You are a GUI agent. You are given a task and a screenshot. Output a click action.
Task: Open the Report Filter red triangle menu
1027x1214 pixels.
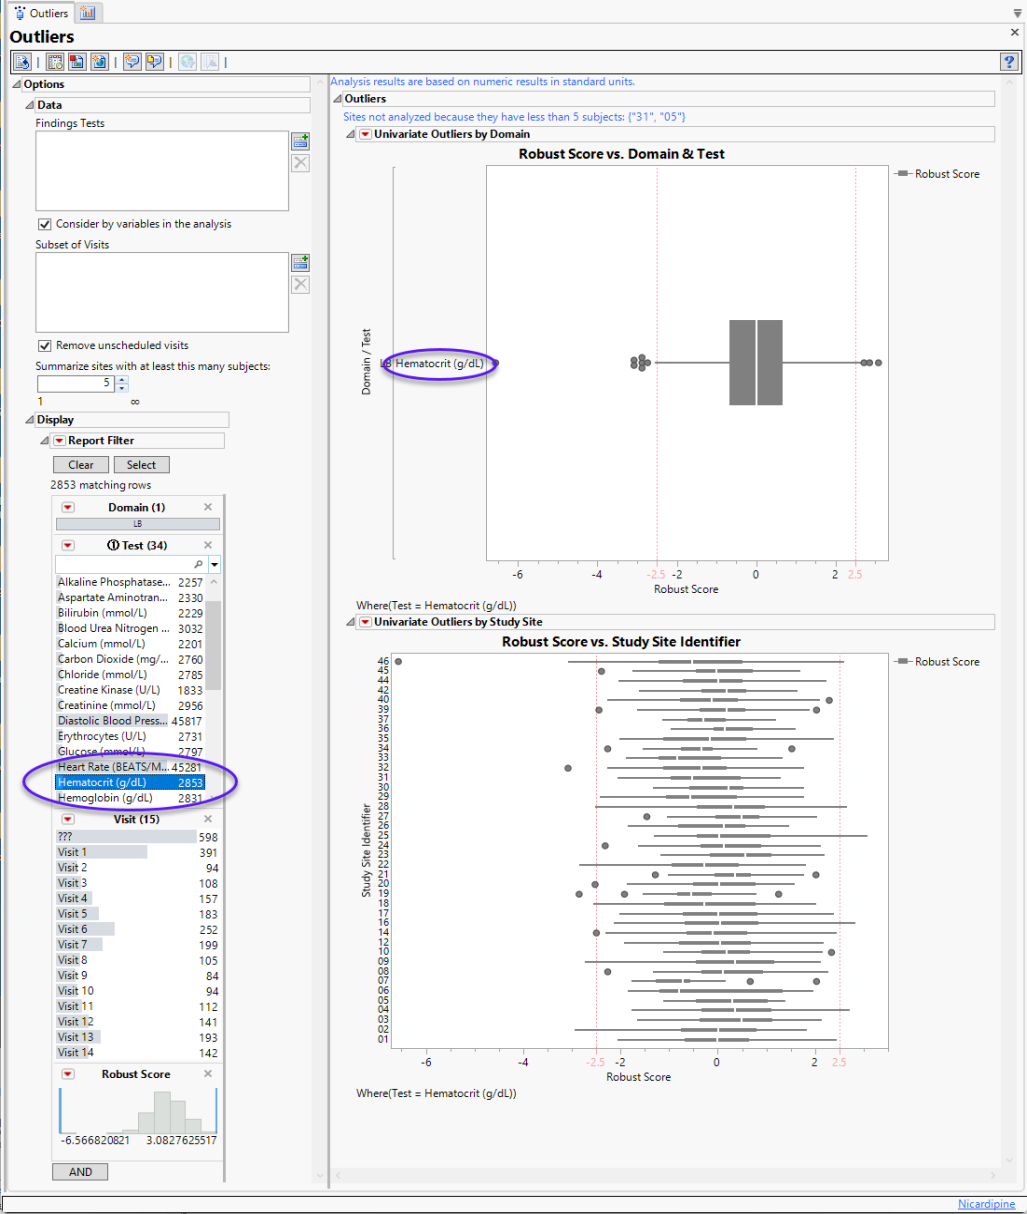coord(59,441)
